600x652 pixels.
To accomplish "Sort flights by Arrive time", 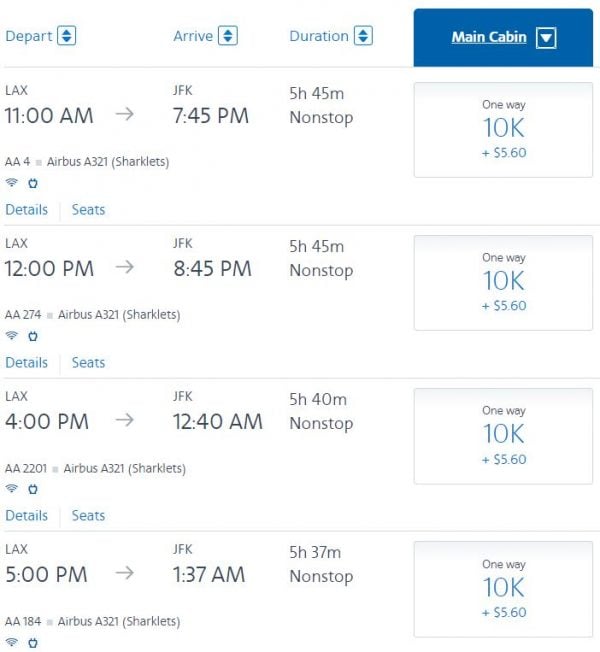I will (227, 36).
